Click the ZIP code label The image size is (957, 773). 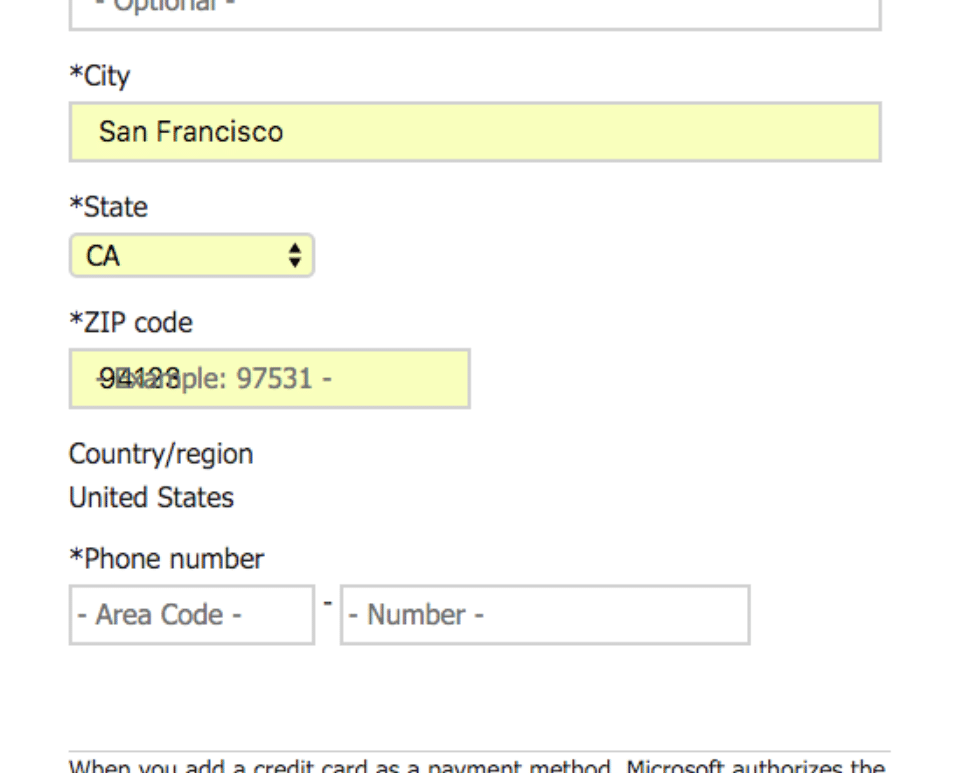tap(130, 322)
